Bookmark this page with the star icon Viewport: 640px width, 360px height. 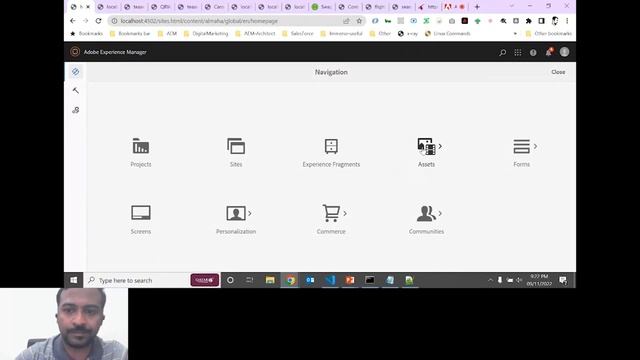pyautogui.click(x=359, y=21)
